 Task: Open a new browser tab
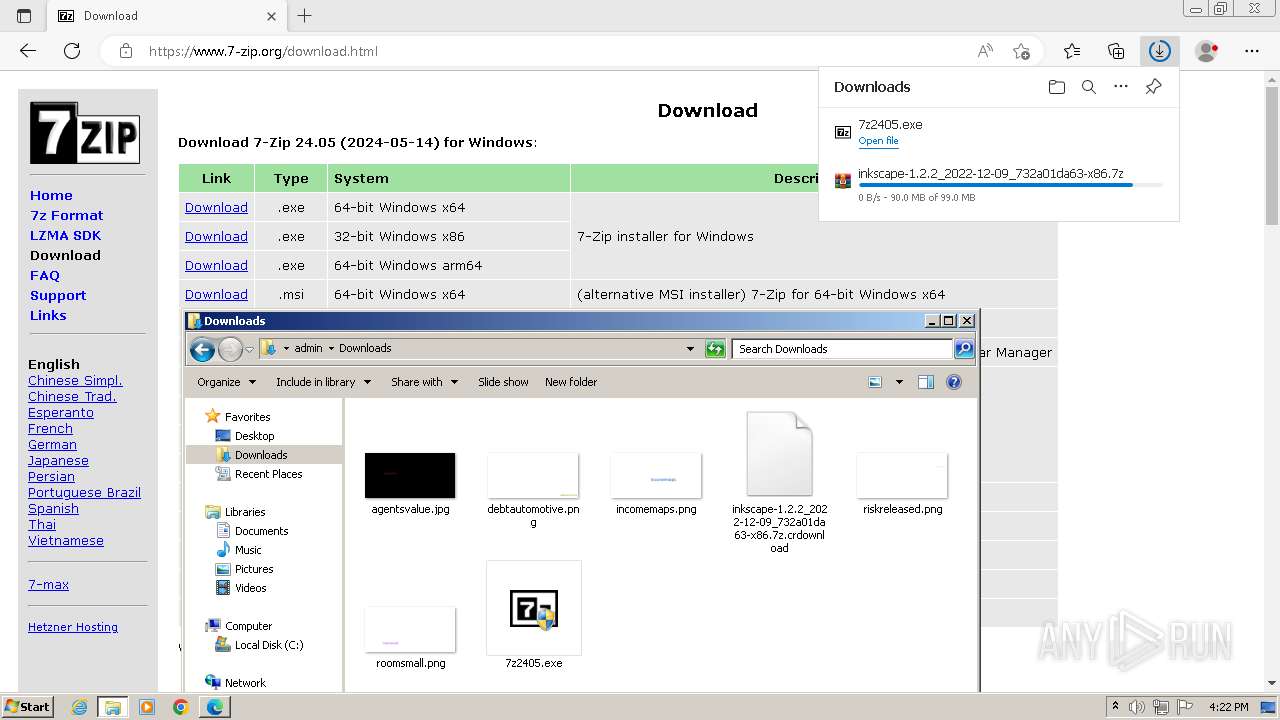[x=305, y=15]
